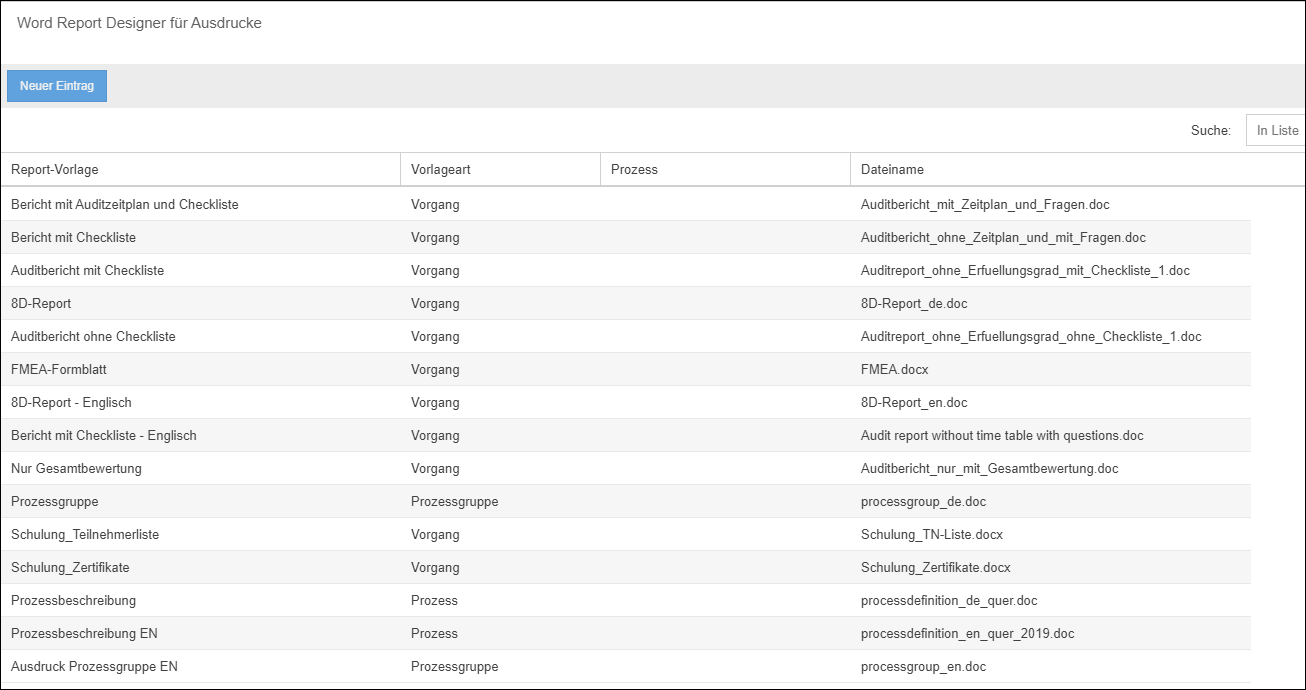
Task: Click the processdefinition_de_quer.doc file name
Action: coord(948,600)
